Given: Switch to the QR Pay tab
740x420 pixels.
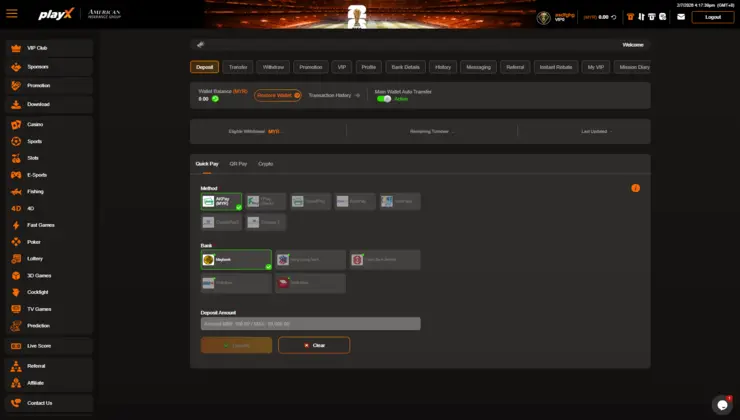Looking at the screenshot, I should 238,164.
